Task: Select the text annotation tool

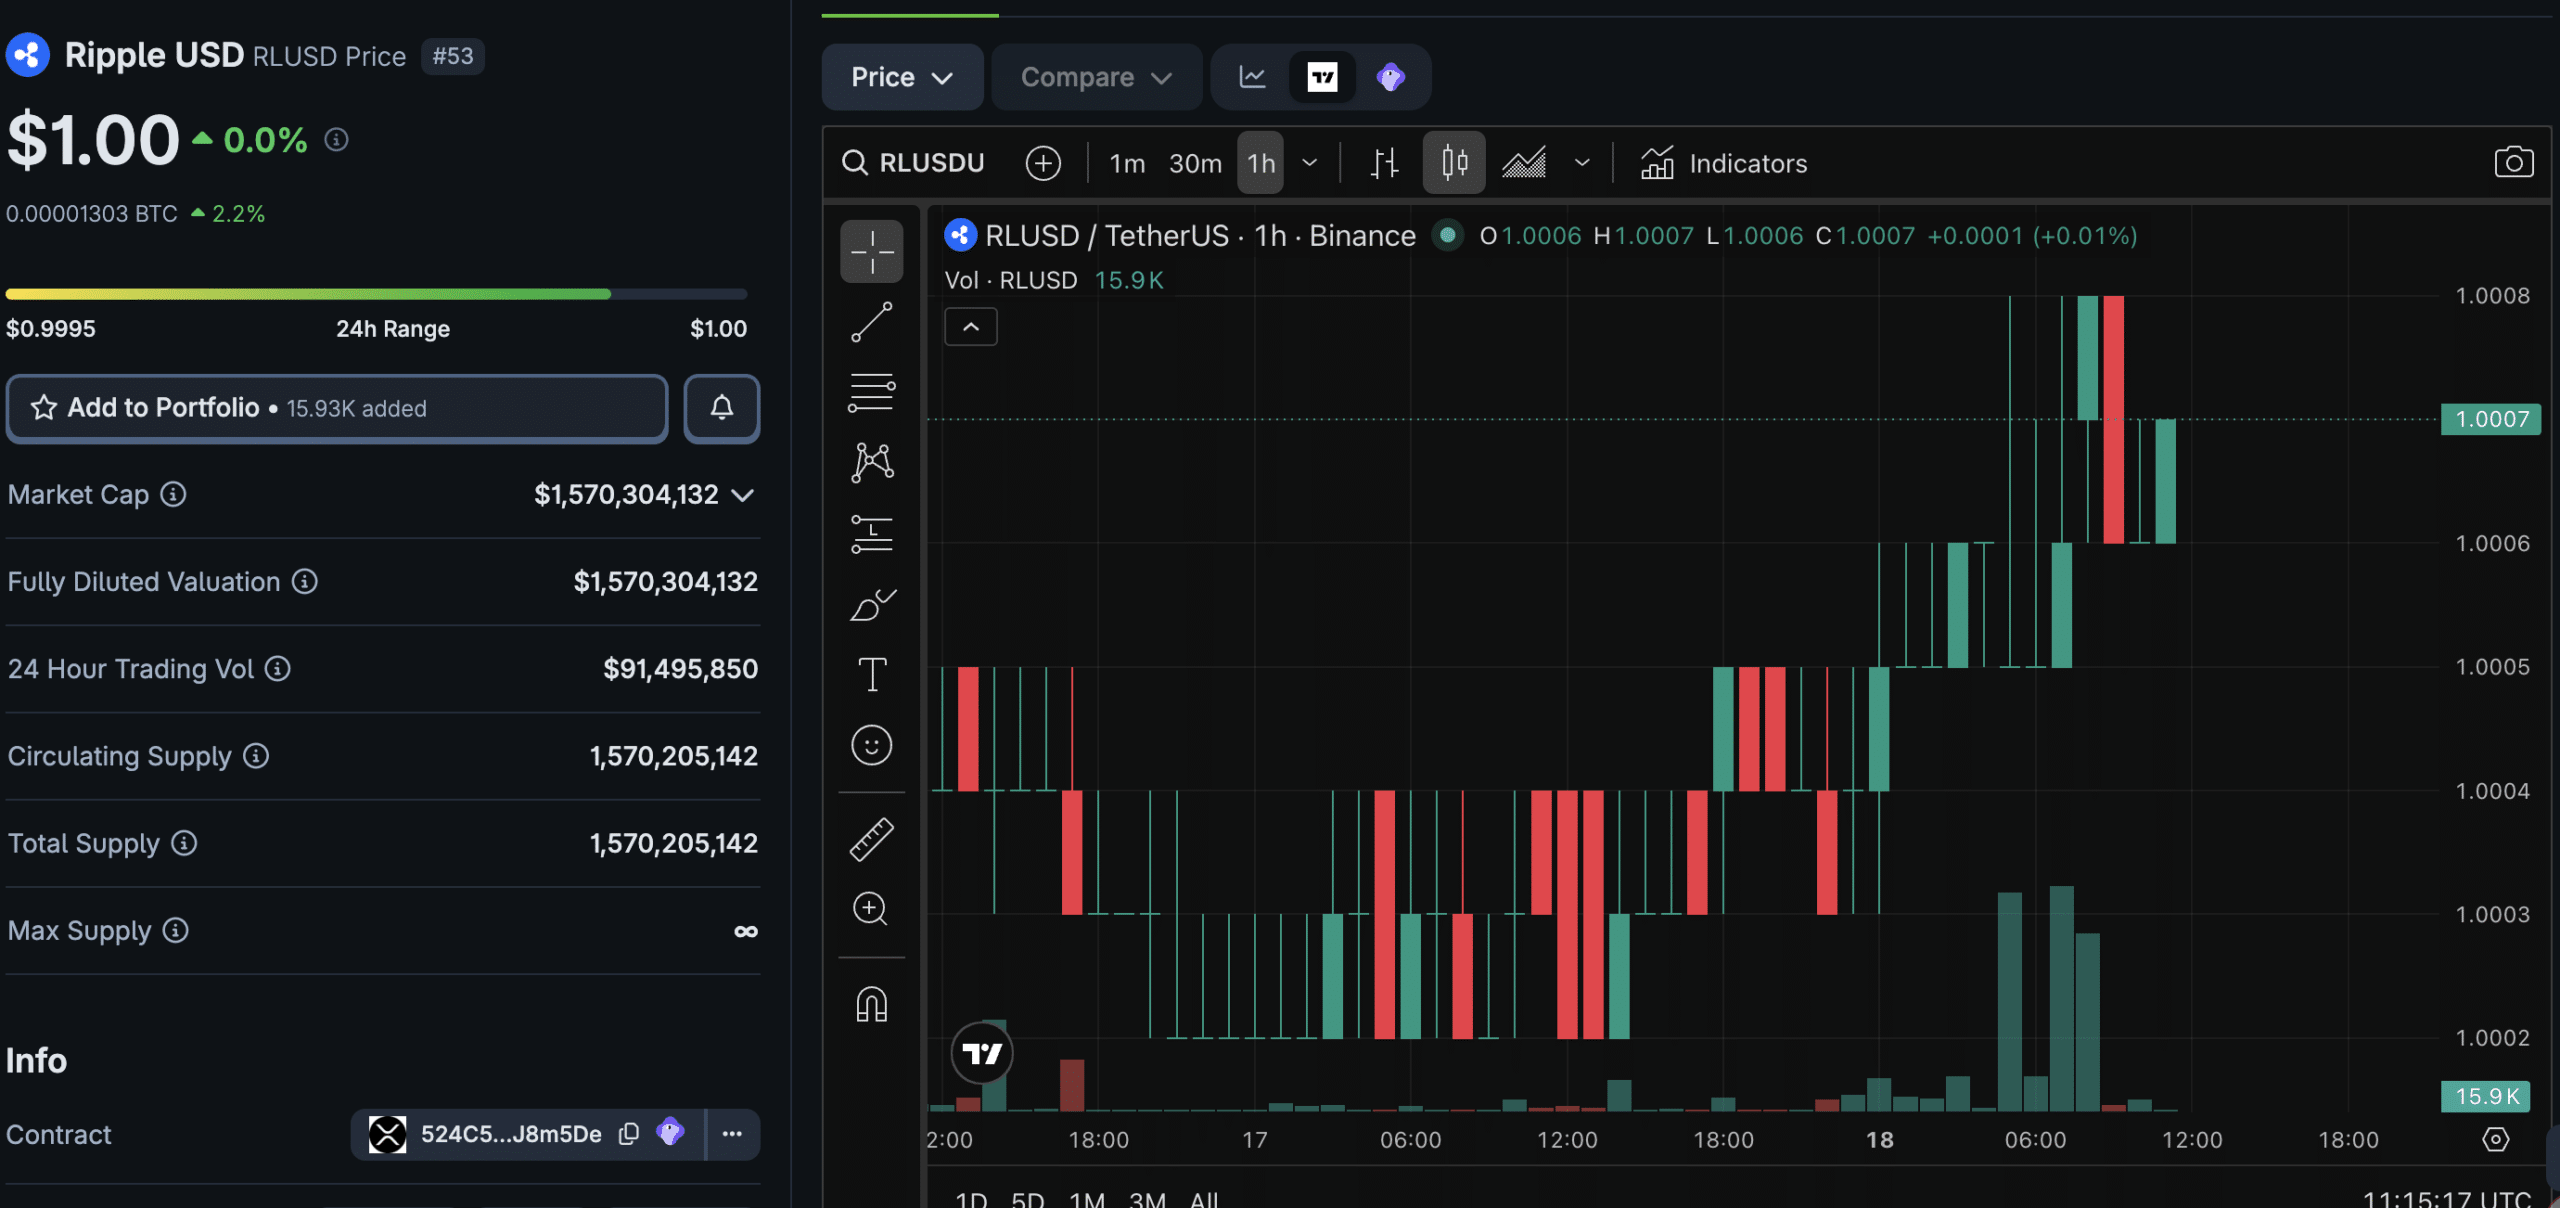Action: click(871, 675)
